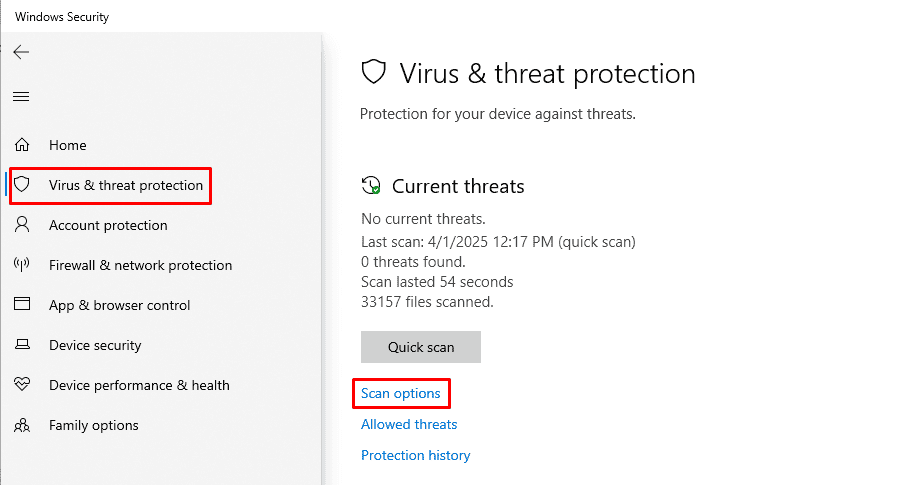This screenshot has width=911, height=485.
Task: Select Firewall & network protection label
Action: pos(141,265)
